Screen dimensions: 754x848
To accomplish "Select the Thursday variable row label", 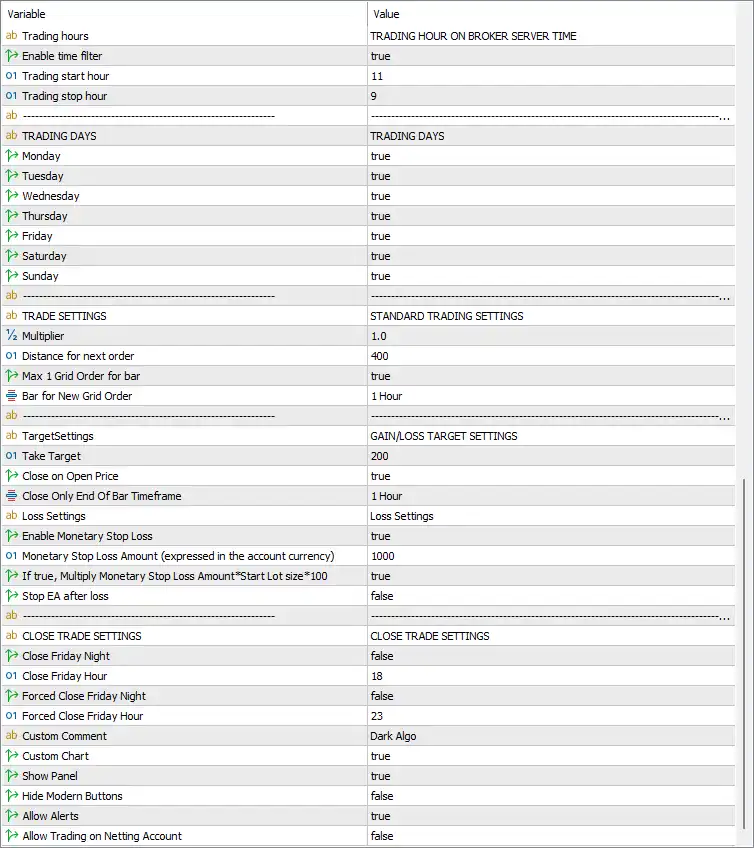I will click(x=45, y=216).
